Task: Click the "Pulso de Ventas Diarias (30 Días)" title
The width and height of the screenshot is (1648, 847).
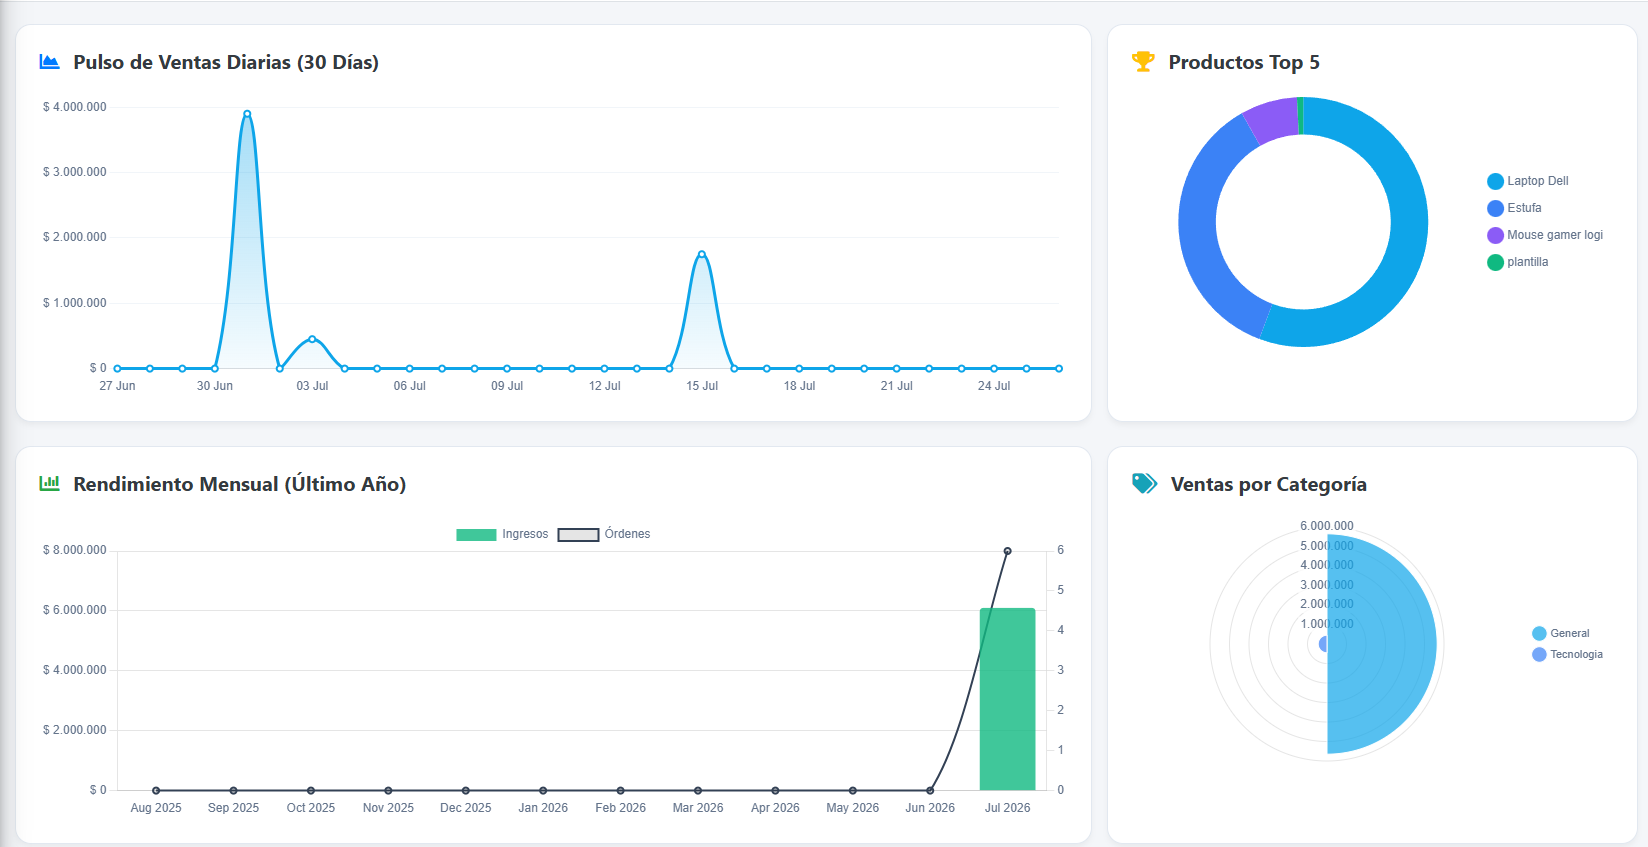Action: point(226,62)
